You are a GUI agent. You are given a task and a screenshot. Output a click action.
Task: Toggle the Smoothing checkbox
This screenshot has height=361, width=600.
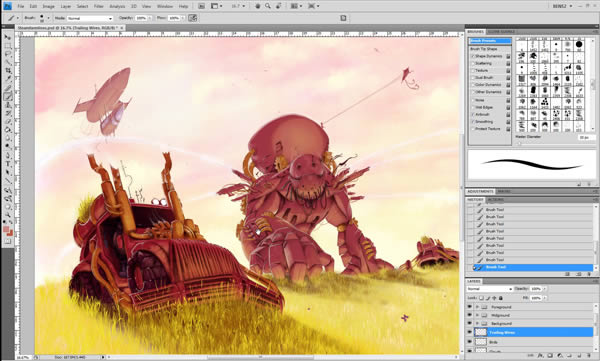tap(473, 122)
